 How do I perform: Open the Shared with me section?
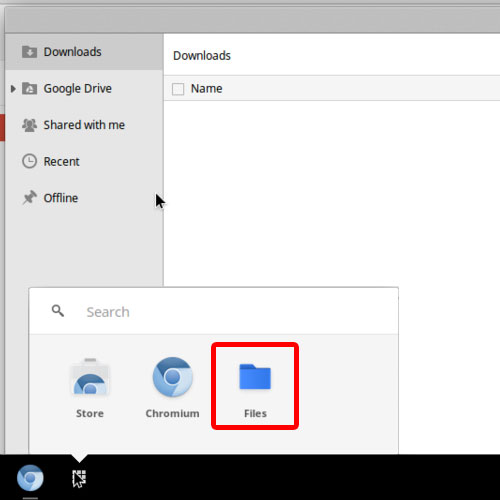[x=84, y=125]
